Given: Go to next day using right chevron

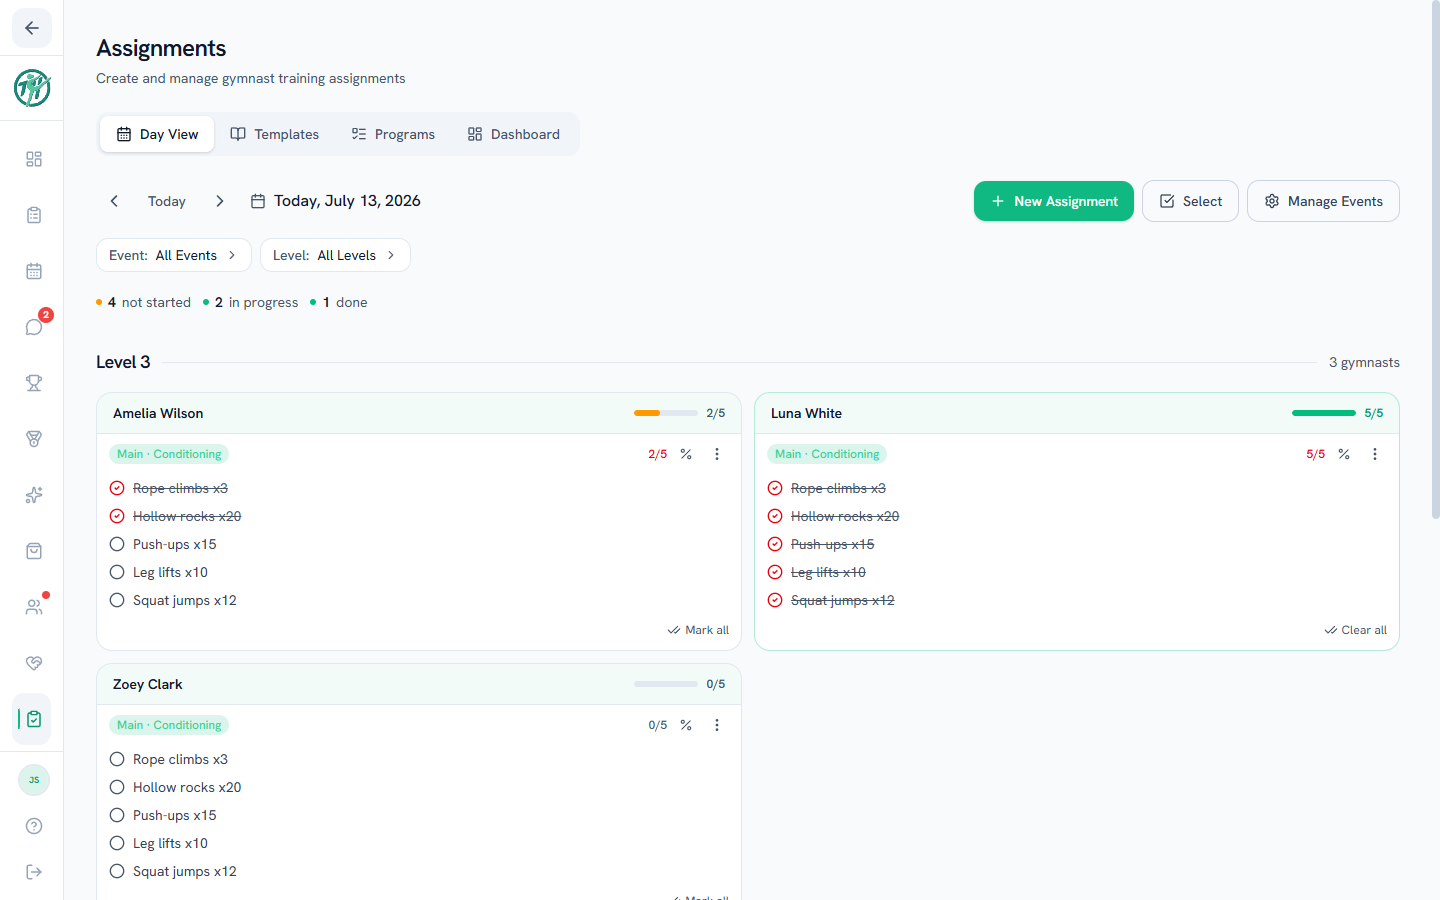Looking at the screenshot, I should coord(220,201).
